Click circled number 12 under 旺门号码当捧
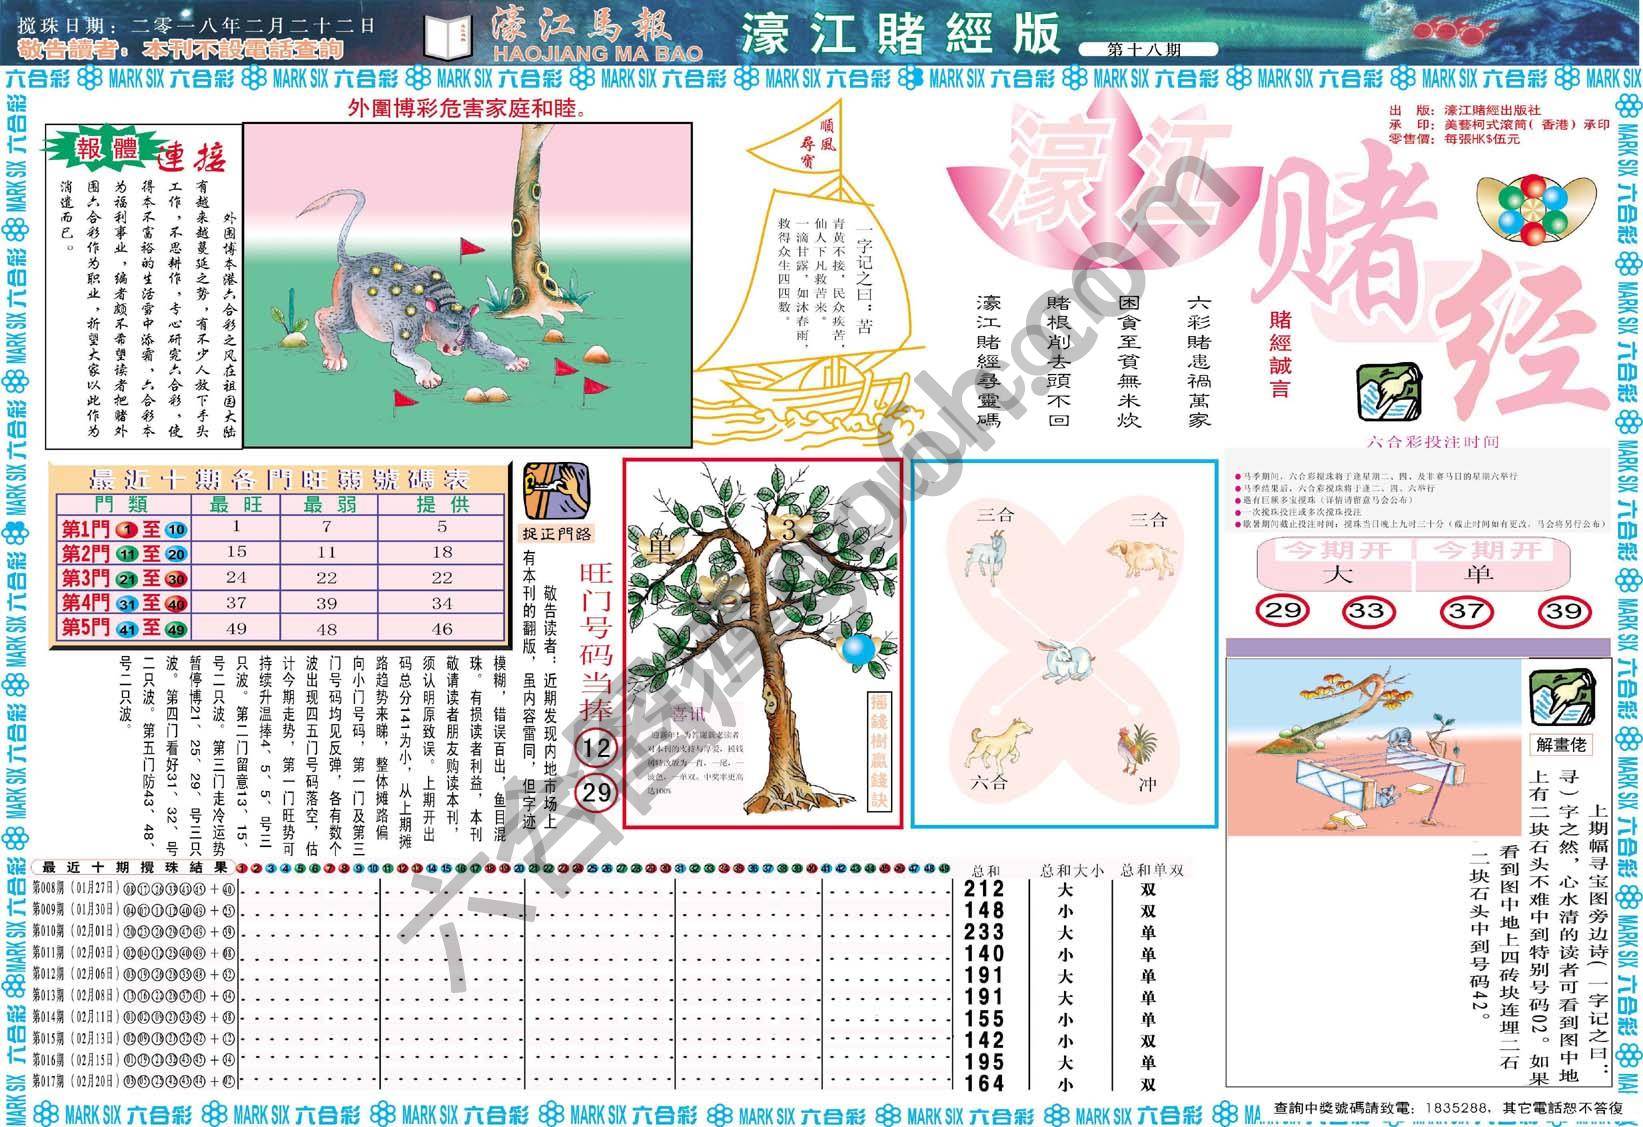The height and width of the screenshot is (1127, 1643). pyautogui.click(x=597, y=748)
